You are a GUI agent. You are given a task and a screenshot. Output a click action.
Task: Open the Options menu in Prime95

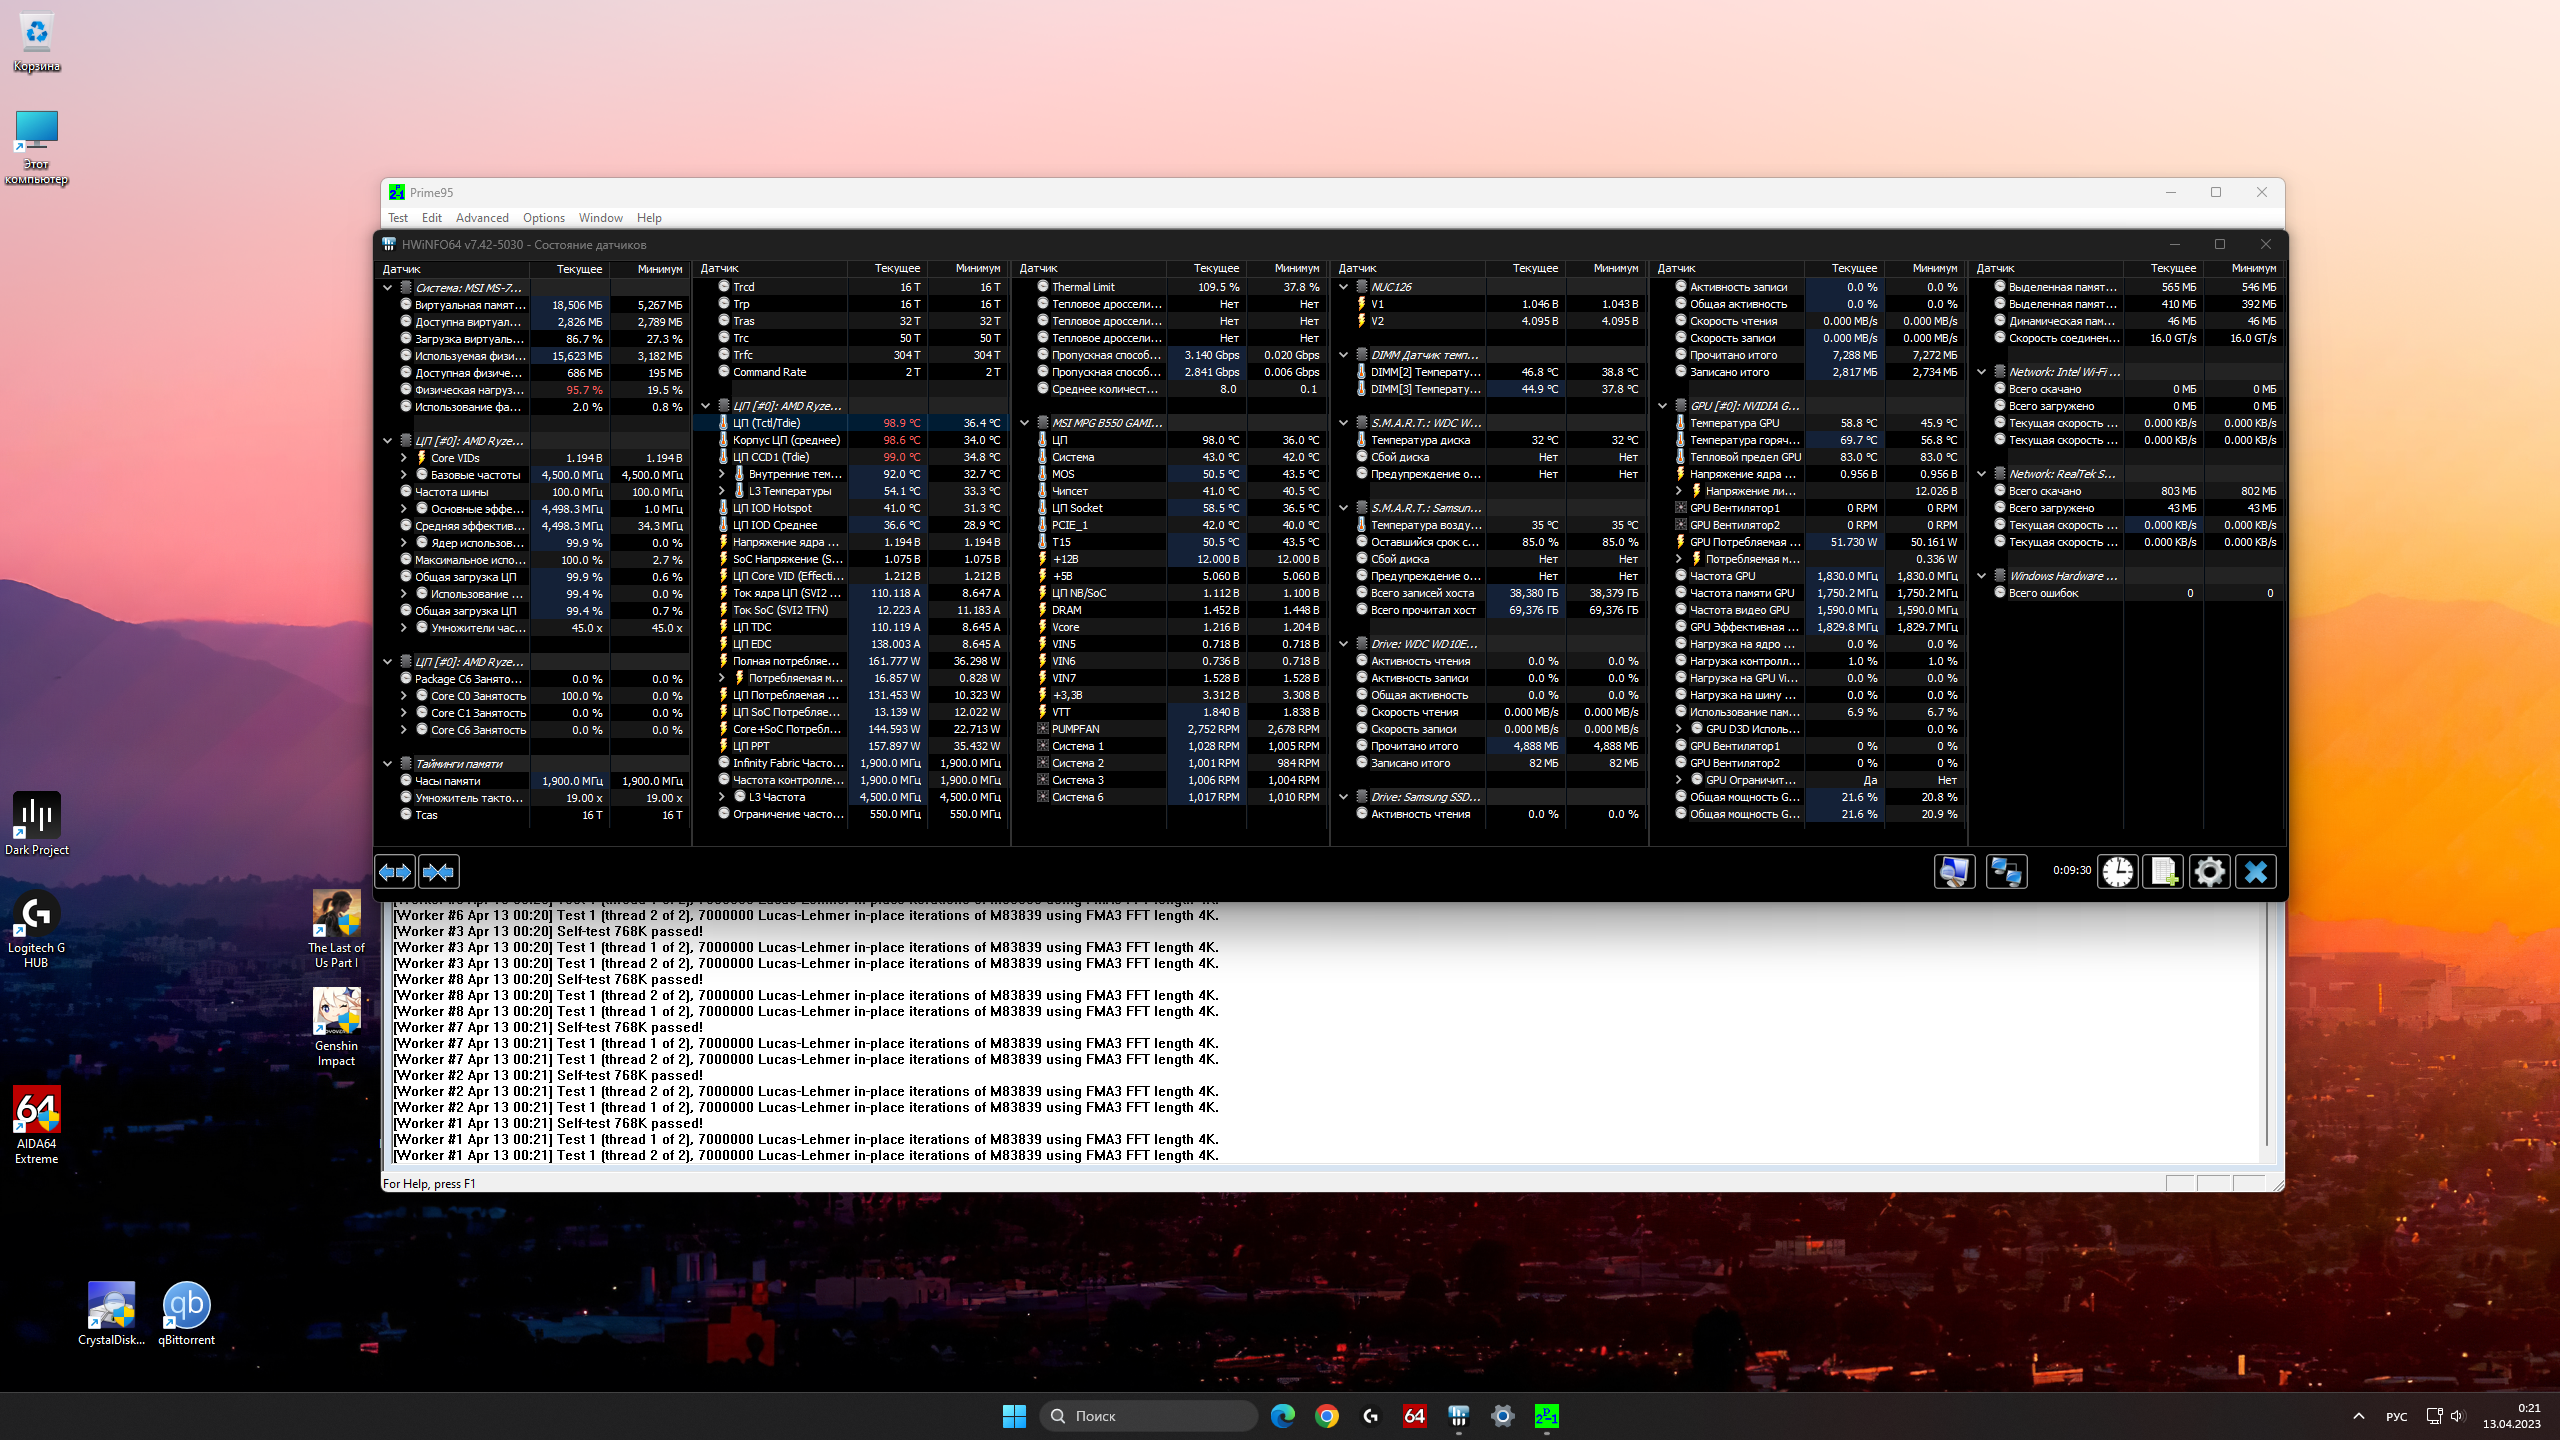click(x=543, y=218)
